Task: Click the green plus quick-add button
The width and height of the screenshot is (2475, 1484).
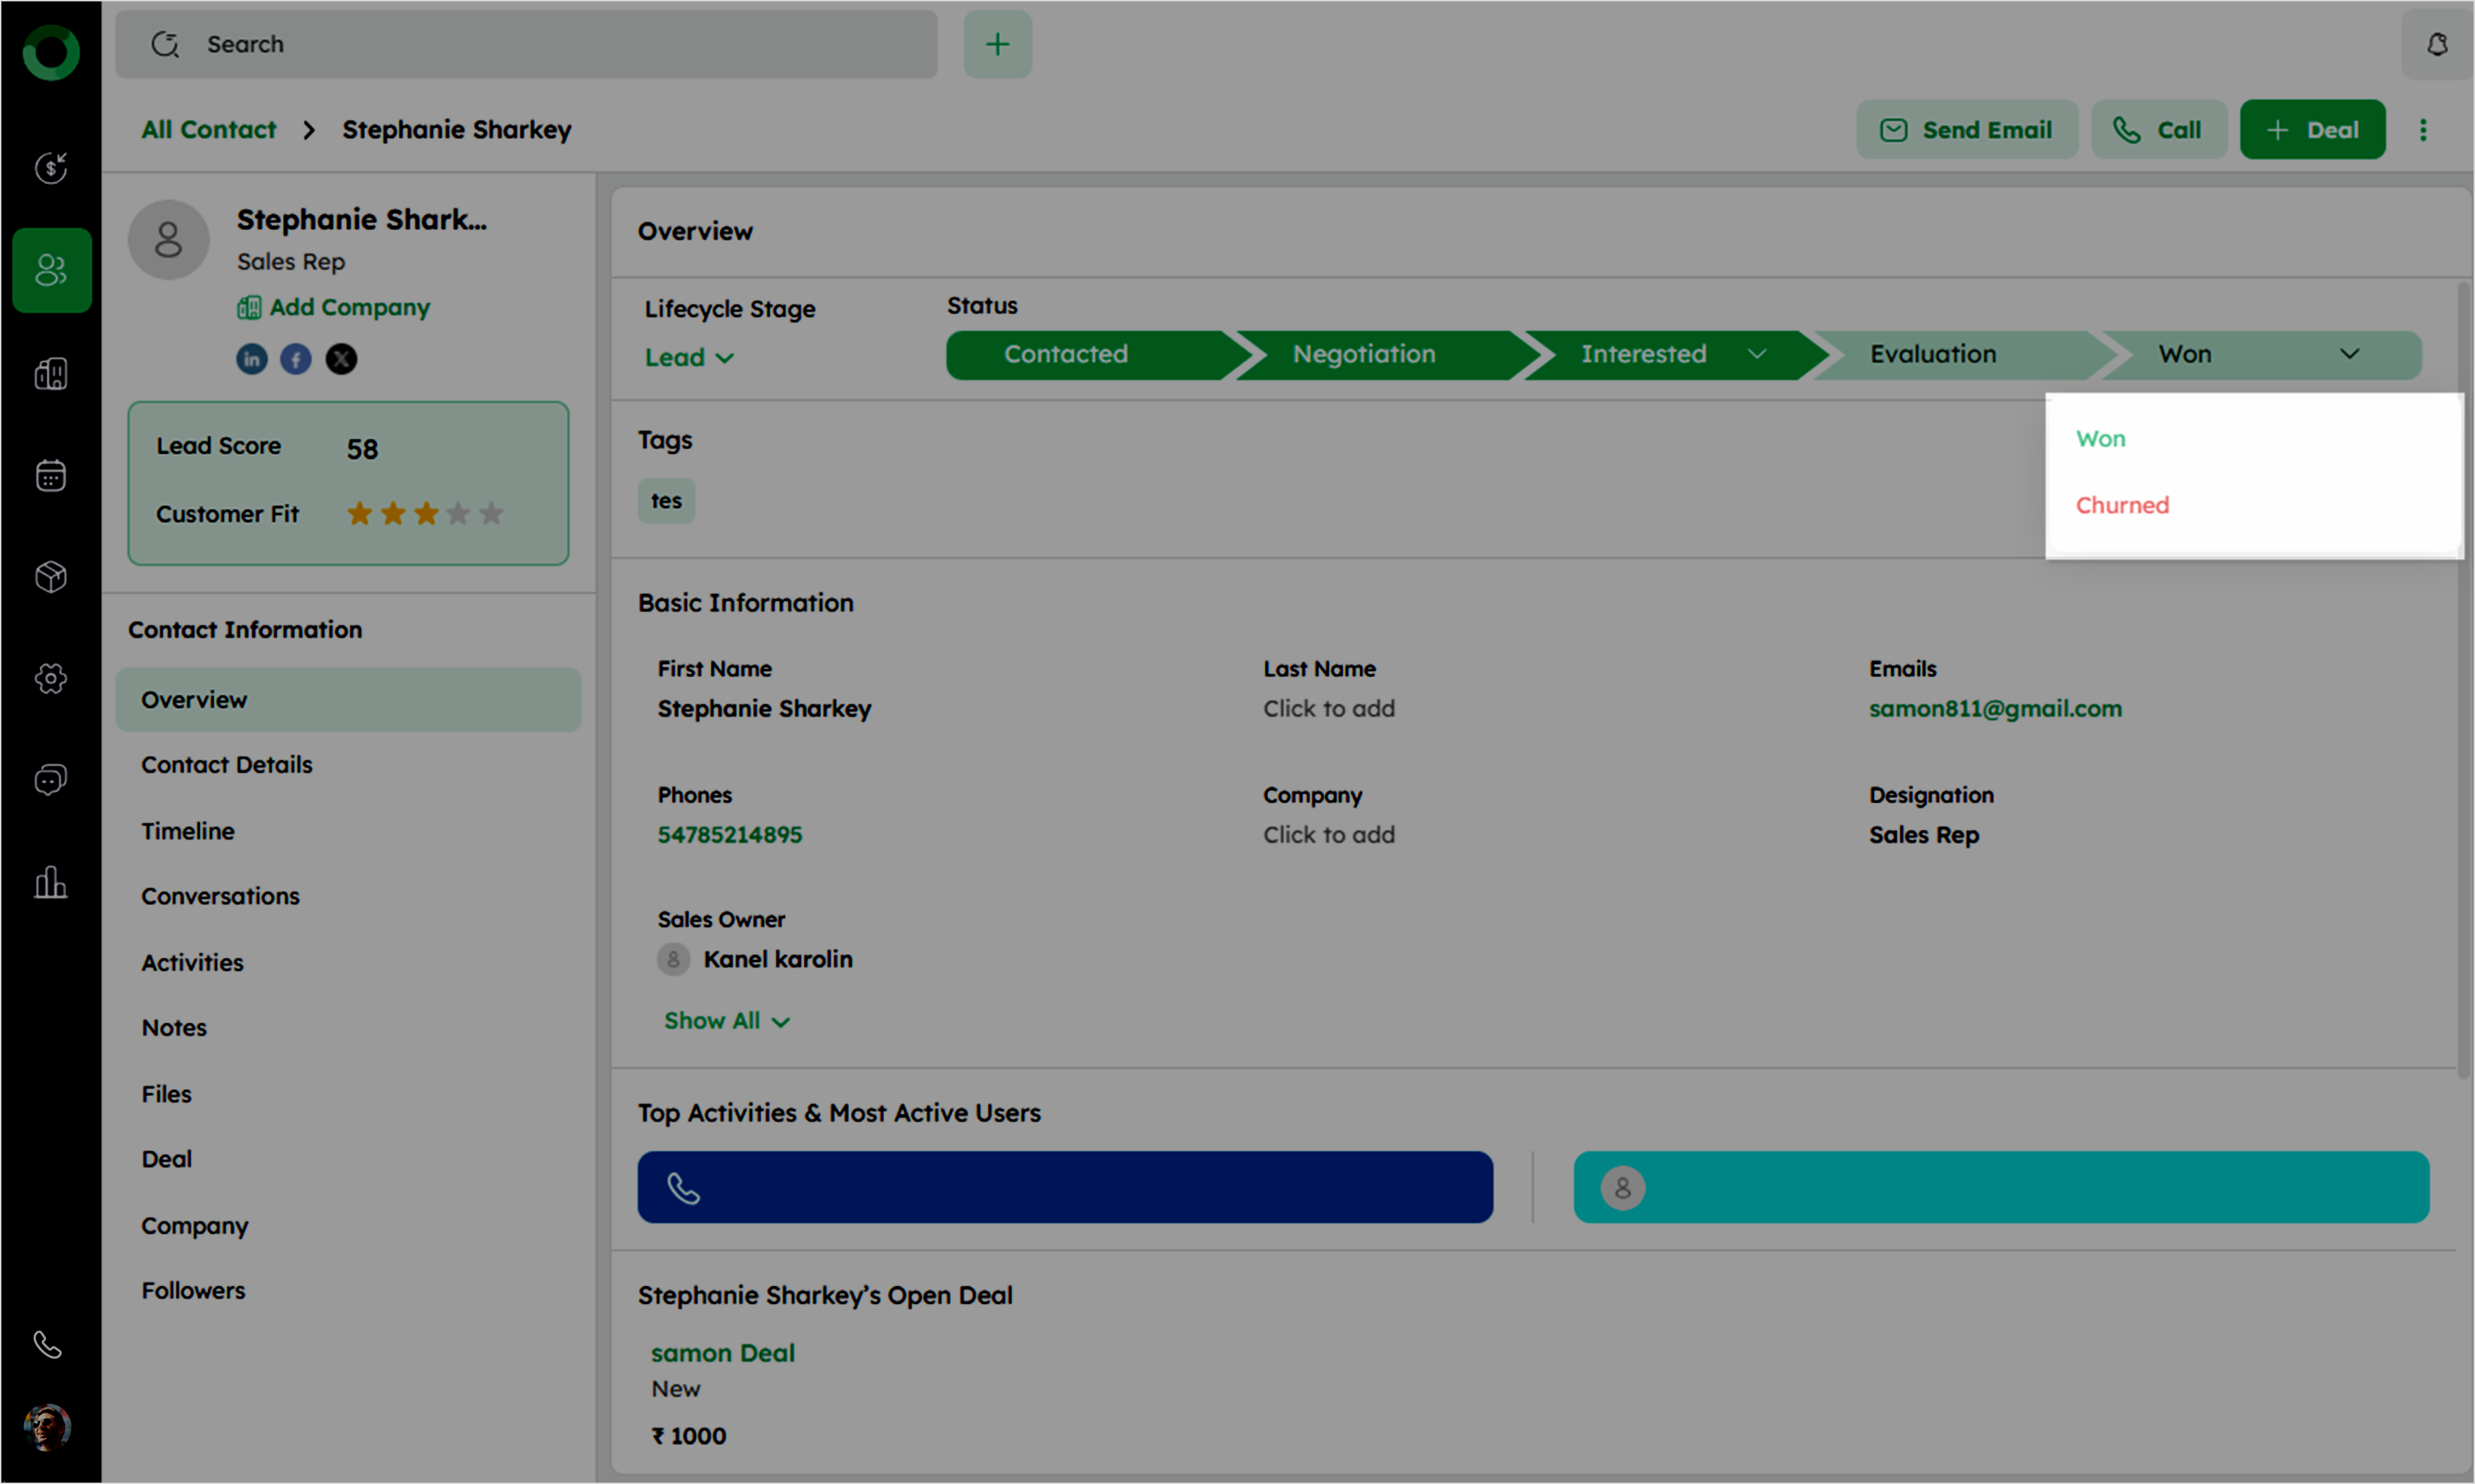Action: [x=997, y=44]
